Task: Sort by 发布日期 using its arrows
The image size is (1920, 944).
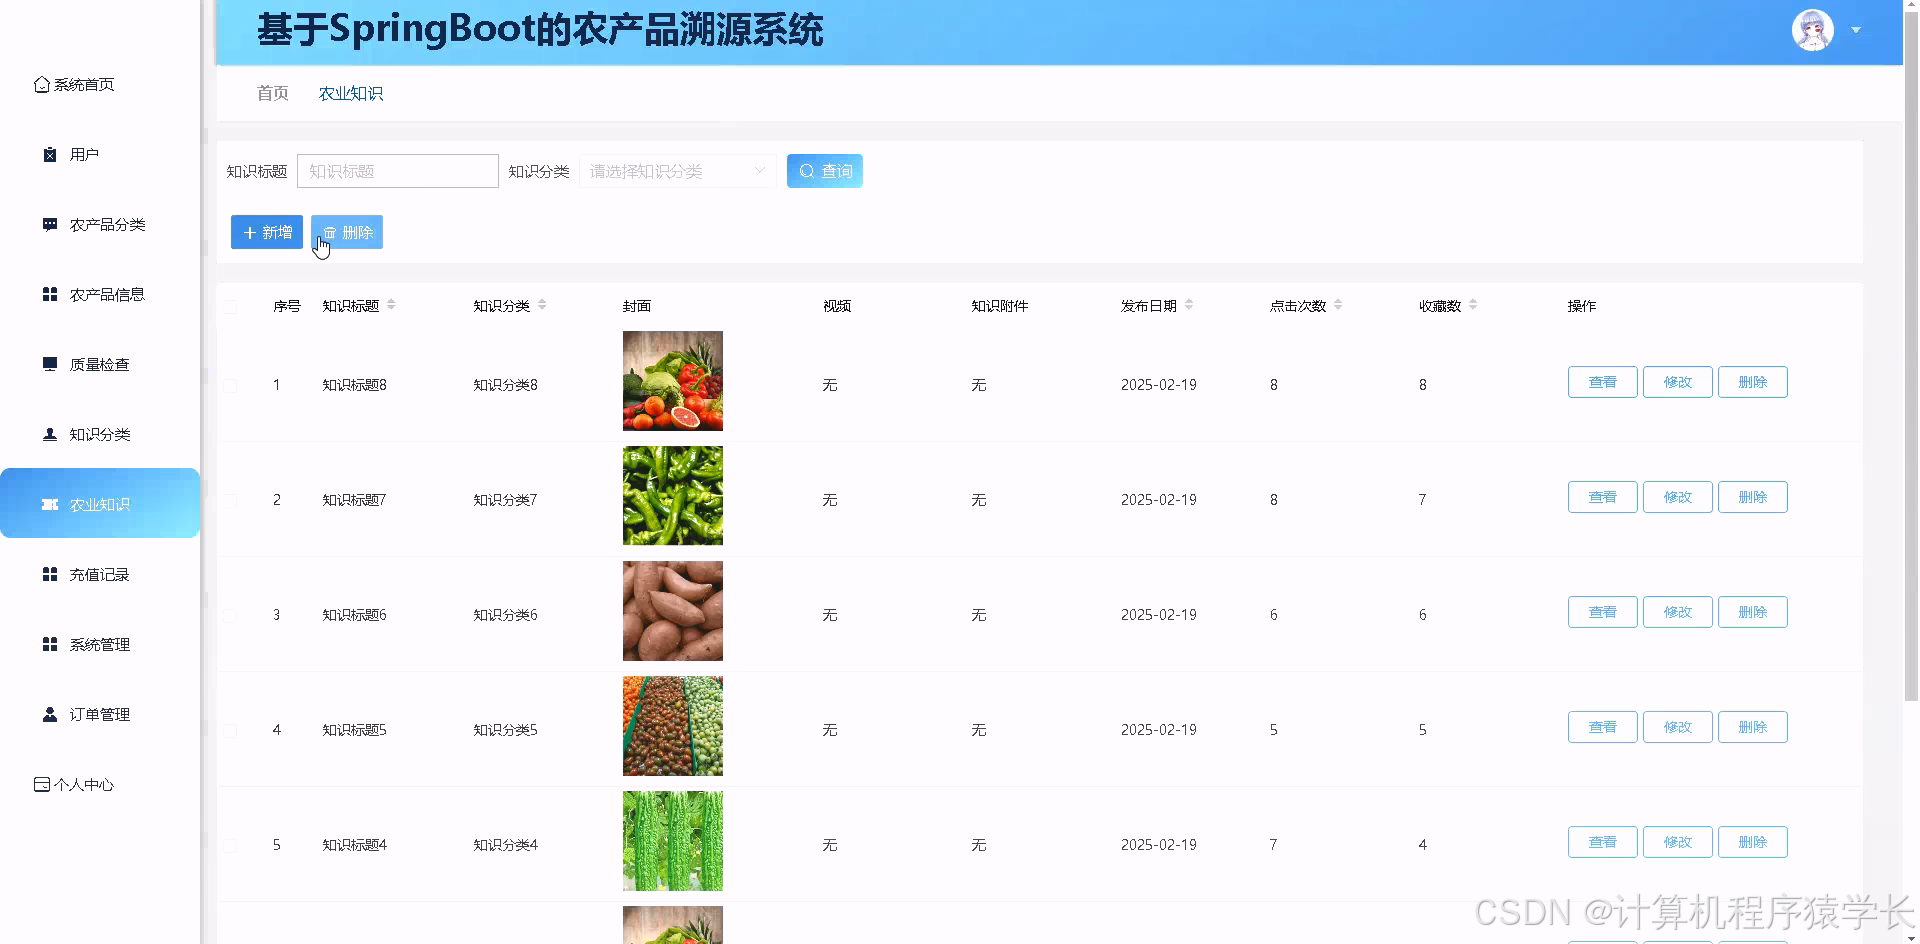Action: 1191,305
